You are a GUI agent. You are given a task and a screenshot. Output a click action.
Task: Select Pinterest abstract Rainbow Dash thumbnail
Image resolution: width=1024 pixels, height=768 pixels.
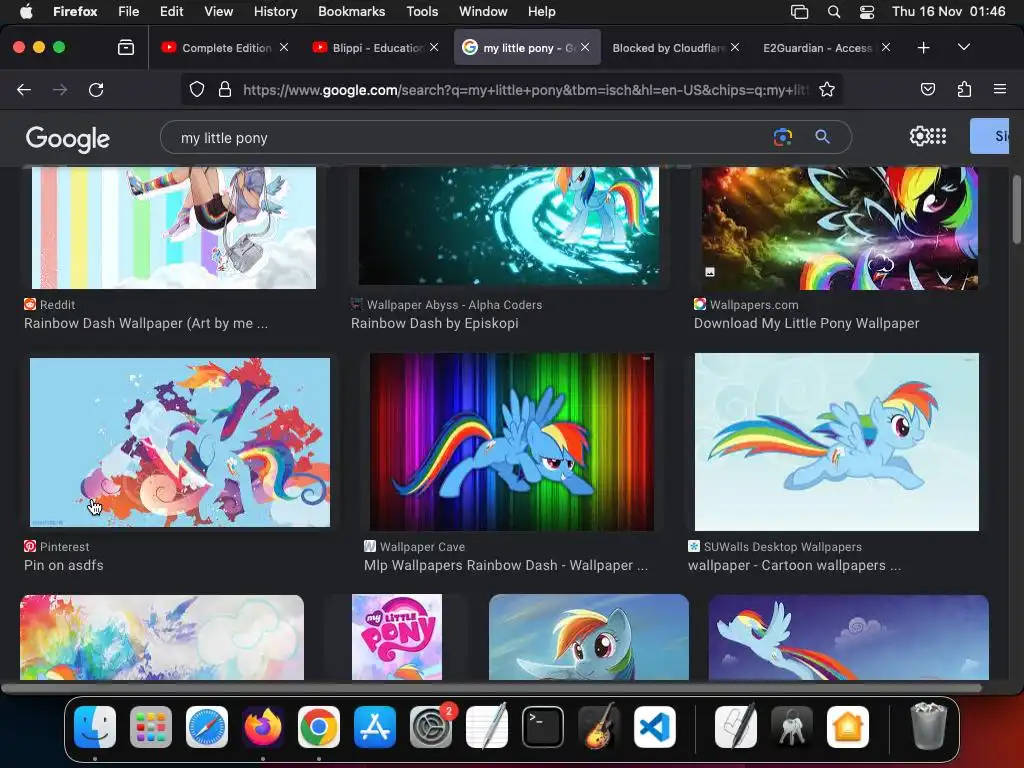[180, 442]
